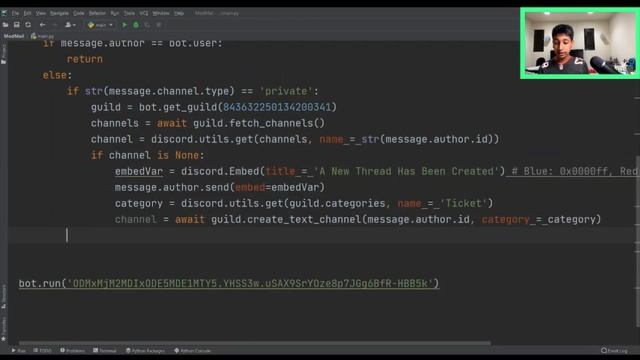The height and width of the screenshot is (360, 640).
Task: Click 'if channel is None:' line
Action: click(x=147, y=155)
